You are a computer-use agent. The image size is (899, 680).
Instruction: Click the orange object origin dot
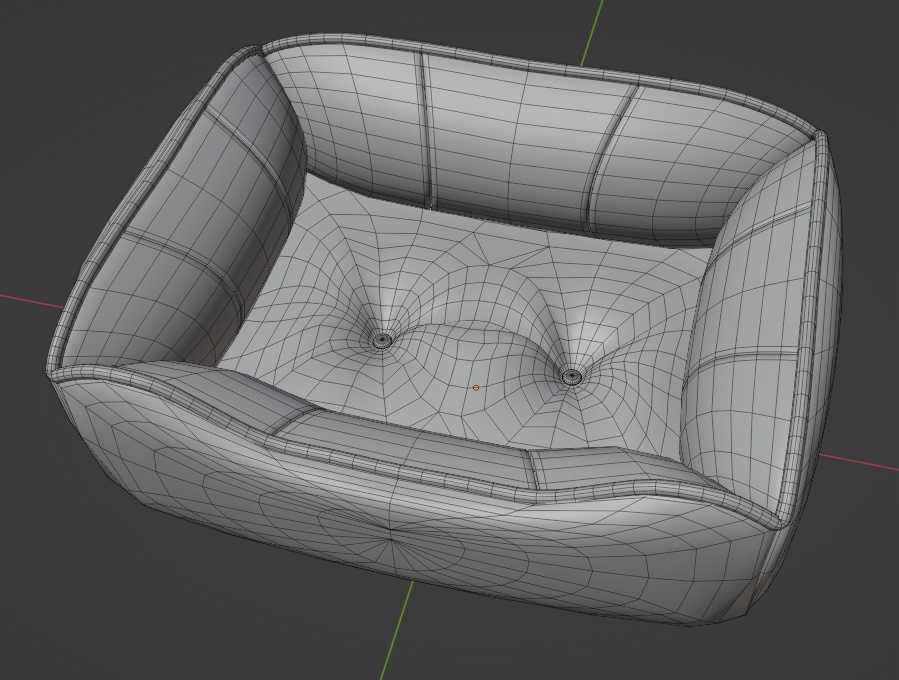[x=476, y=388]
